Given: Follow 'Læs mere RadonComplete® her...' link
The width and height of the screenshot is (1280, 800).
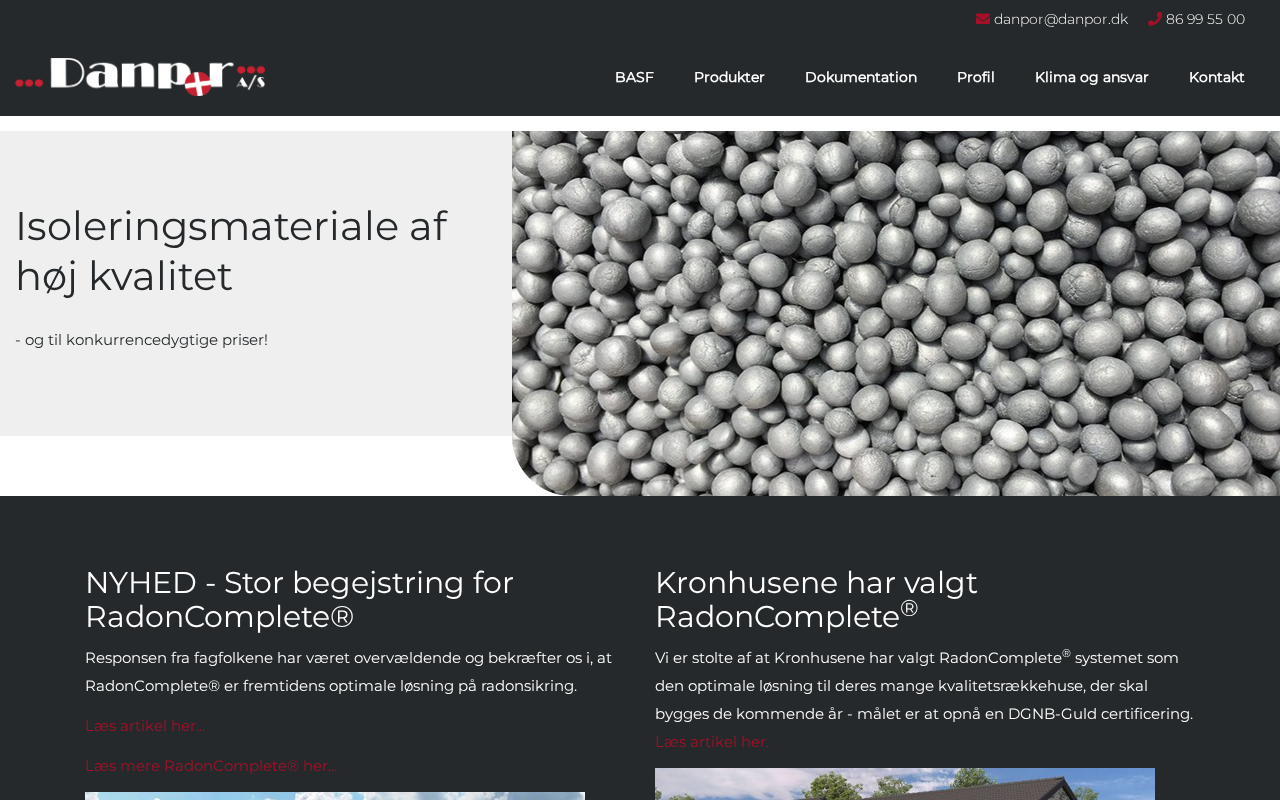Looking at the screenshot, I should (210, 766).
